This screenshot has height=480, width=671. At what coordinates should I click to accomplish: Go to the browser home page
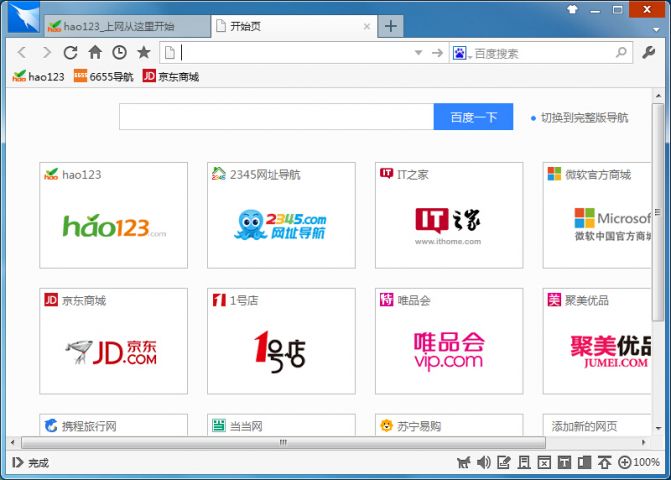click(x=95, y=52)
